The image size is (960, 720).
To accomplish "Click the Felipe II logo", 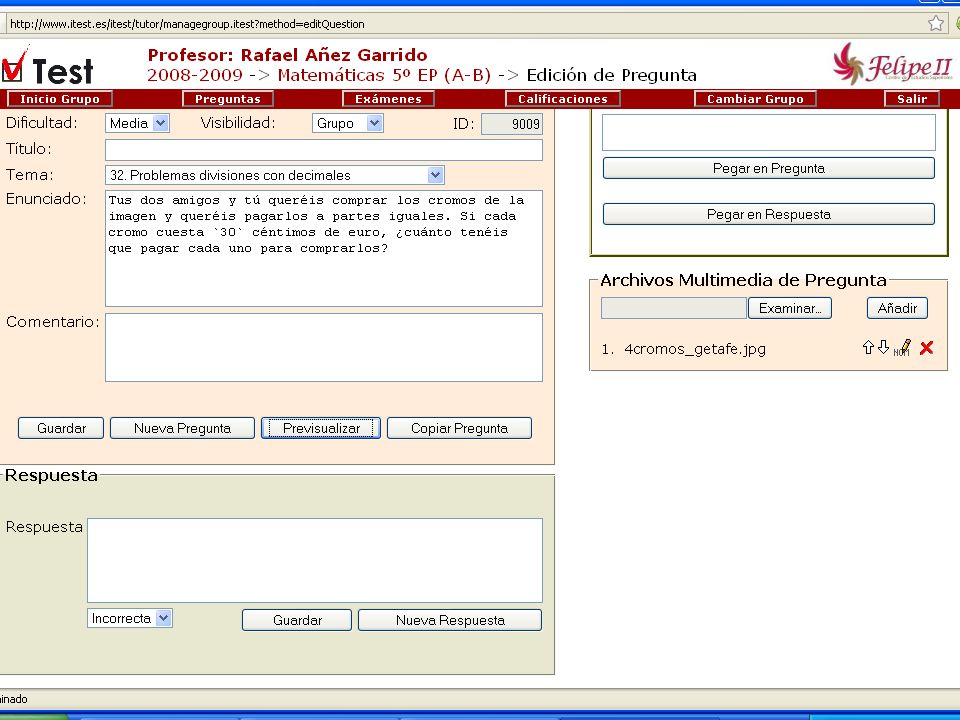I will 892,65.
